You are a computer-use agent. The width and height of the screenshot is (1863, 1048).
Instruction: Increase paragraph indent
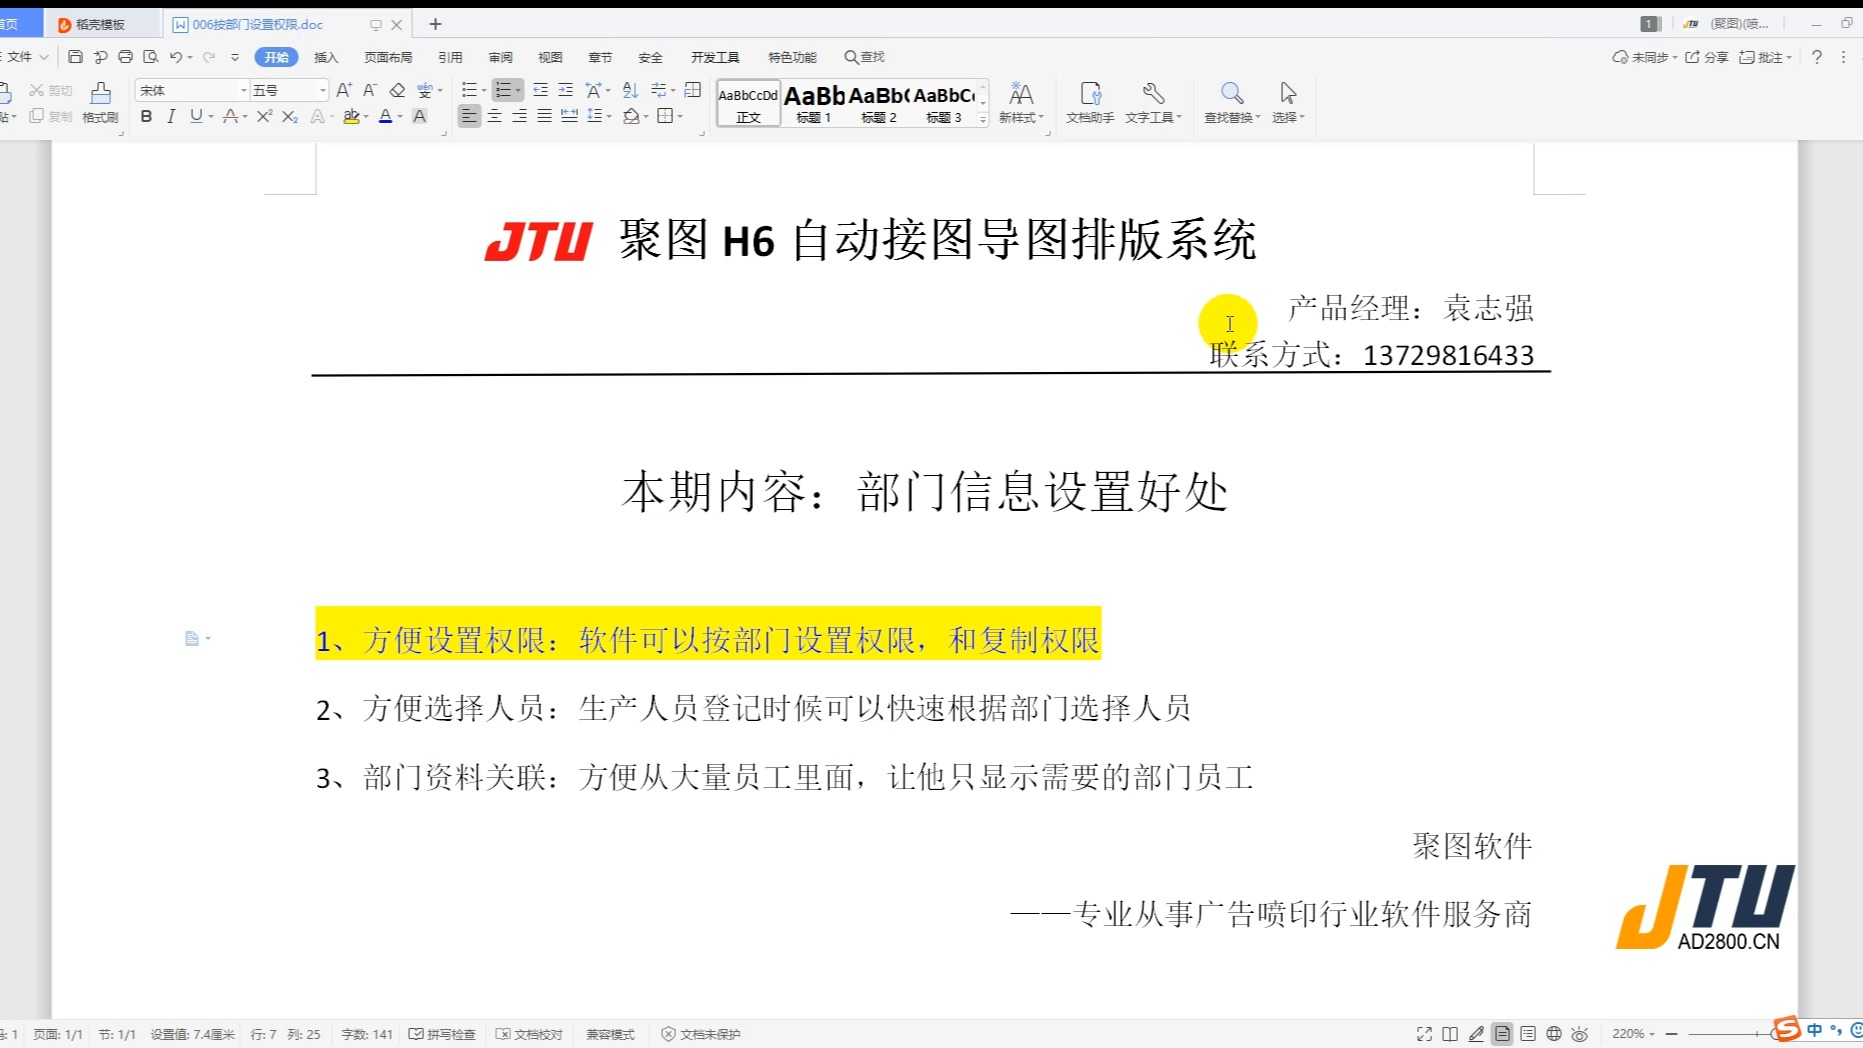coord(566,90)
